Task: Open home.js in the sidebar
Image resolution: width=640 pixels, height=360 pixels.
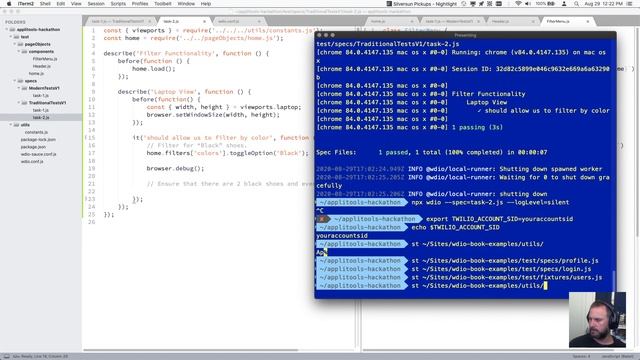Action: (36, 73)
